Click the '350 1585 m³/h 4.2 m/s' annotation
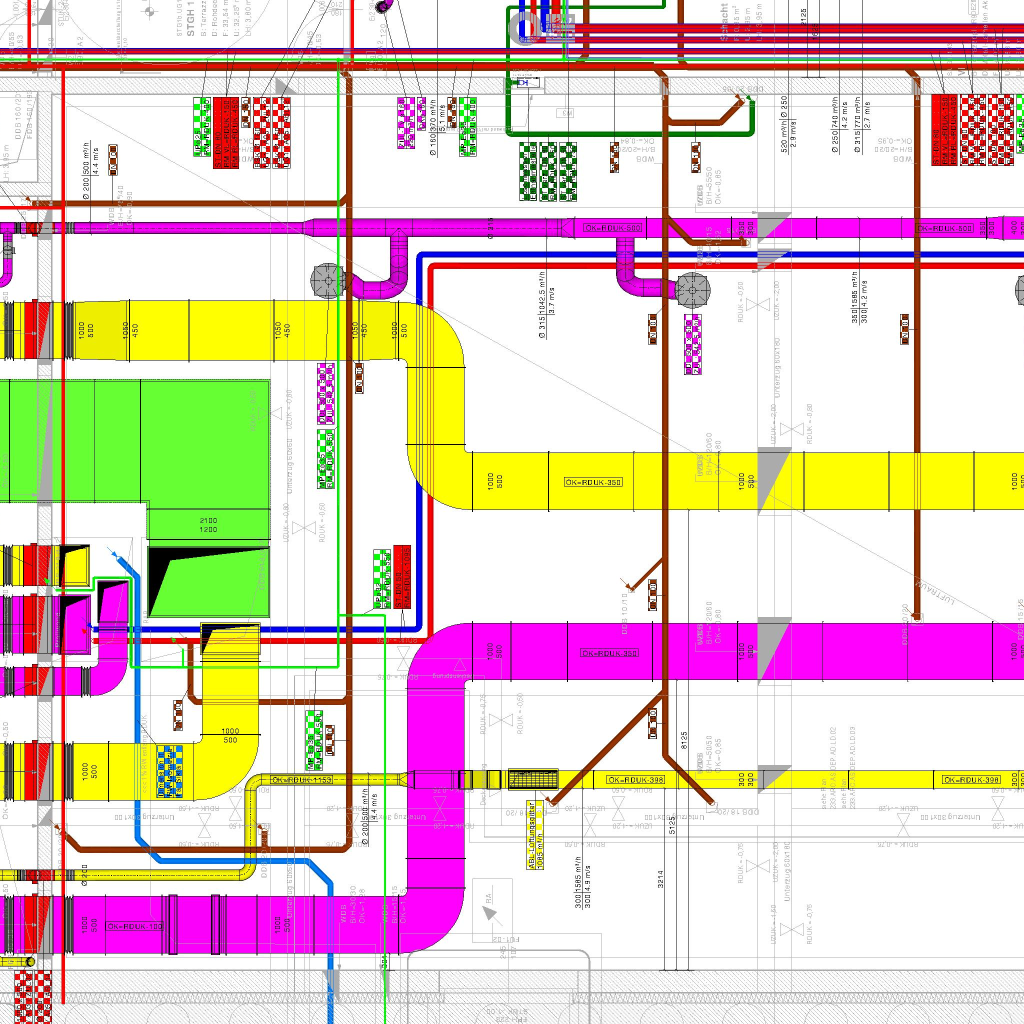This screenshot has height=1024, width=1024. [859, 298]
